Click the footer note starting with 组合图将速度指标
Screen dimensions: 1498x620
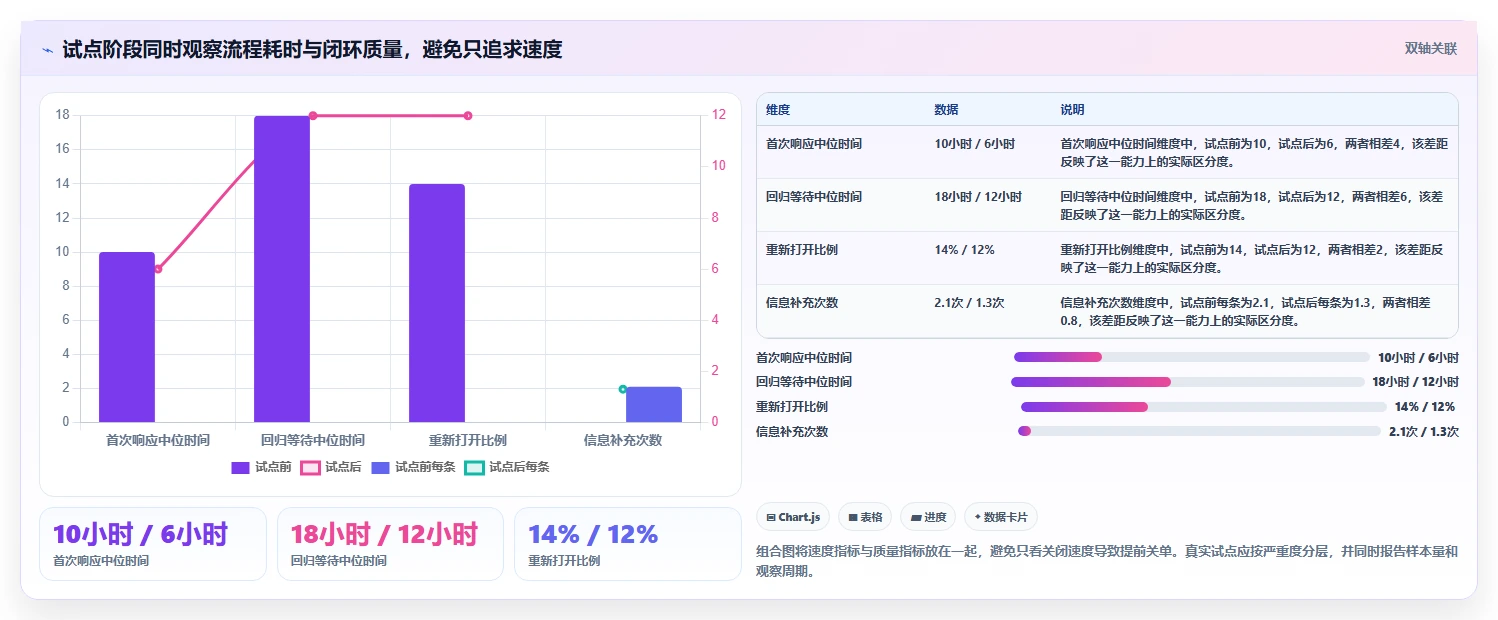[1108, 561]
